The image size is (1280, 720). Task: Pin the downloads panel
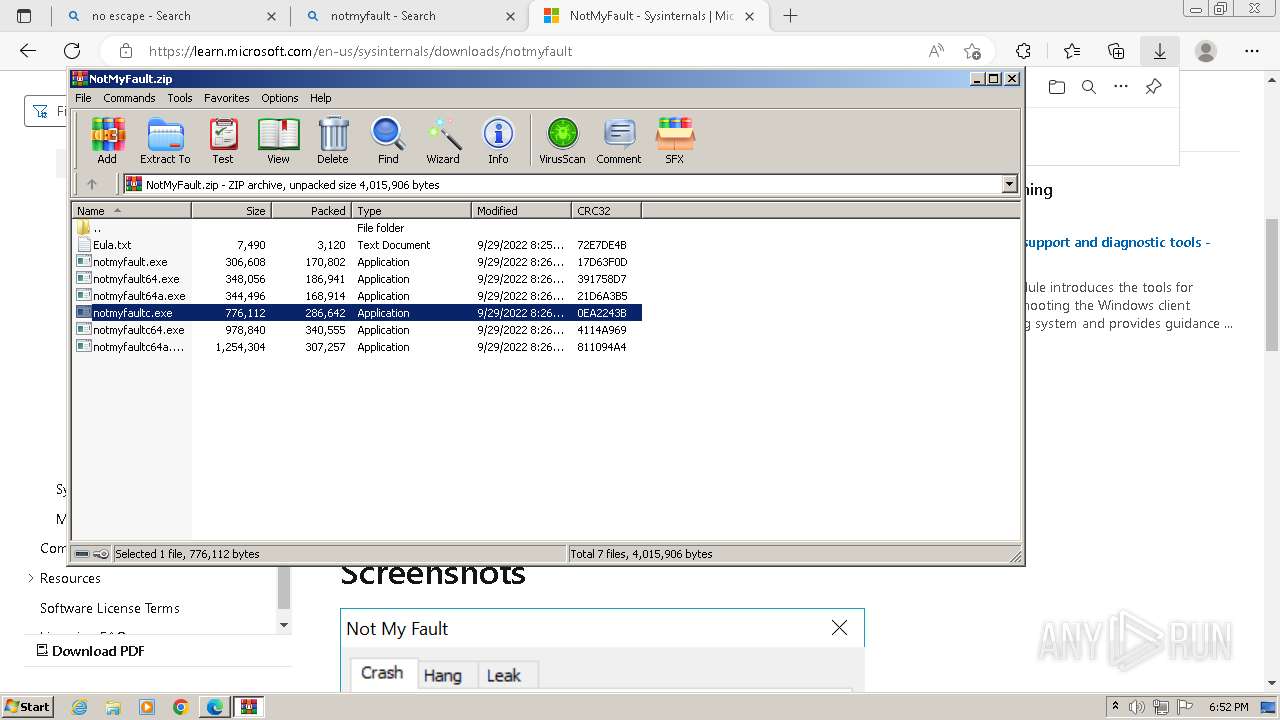pyautogui.click(x=1153, y=87)
